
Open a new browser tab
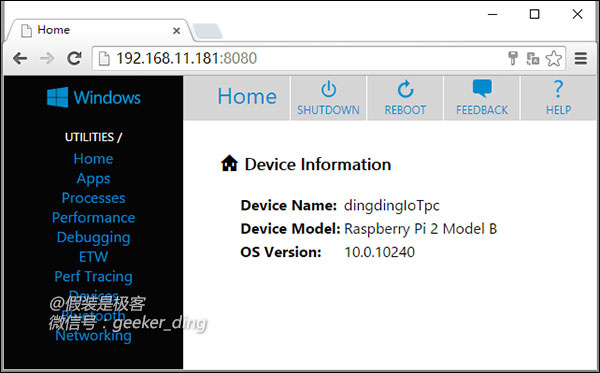point(207,31)
